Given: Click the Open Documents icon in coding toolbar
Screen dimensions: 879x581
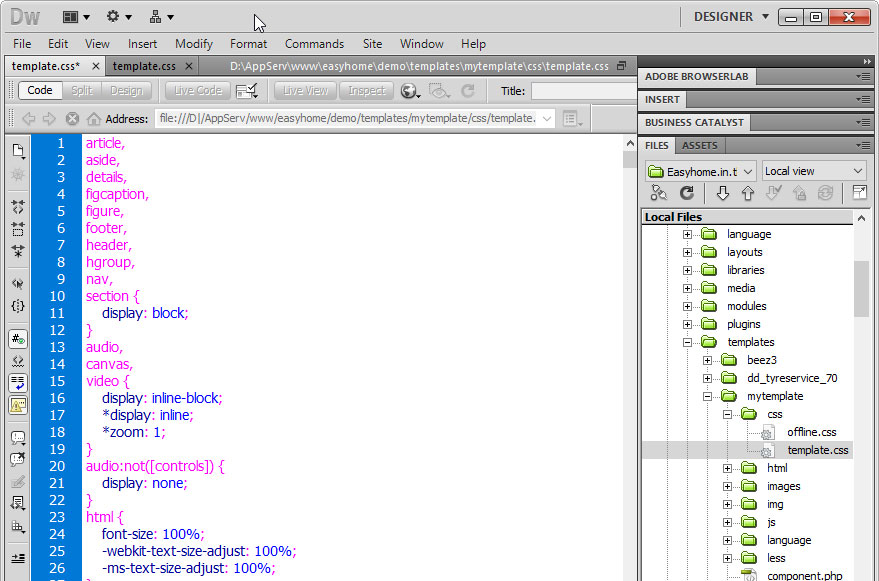Looking at the screenshot, I should tap(18, 151).
